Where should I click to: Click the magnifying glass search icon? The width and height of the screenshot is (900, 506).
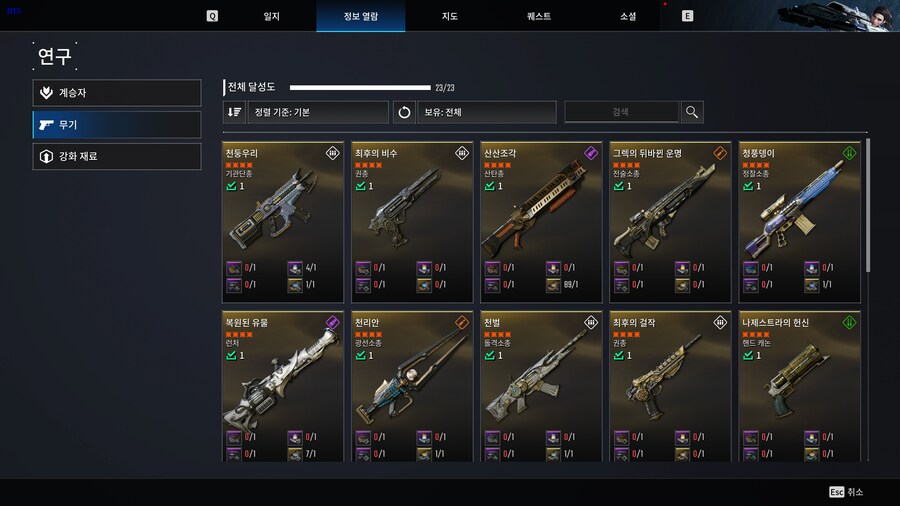click(692, 112)
